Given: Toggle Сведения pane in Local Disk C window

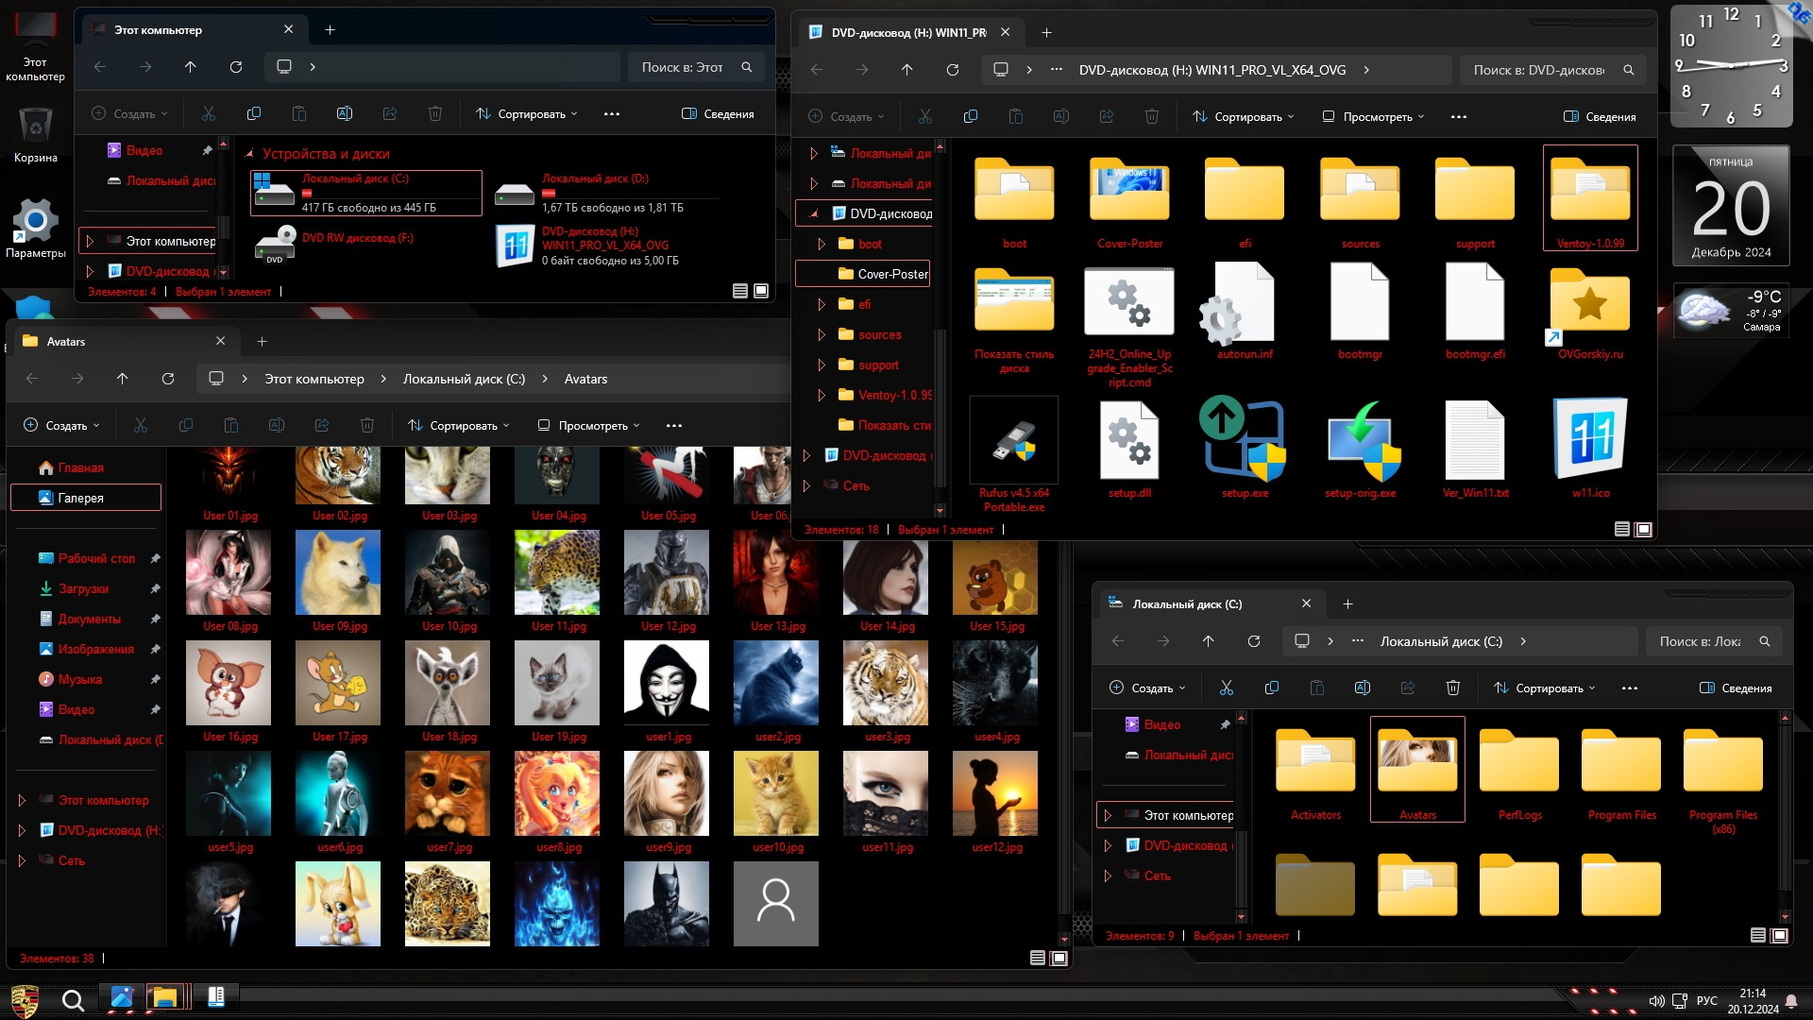Looking at the screenshot, I should (1735, 688).
